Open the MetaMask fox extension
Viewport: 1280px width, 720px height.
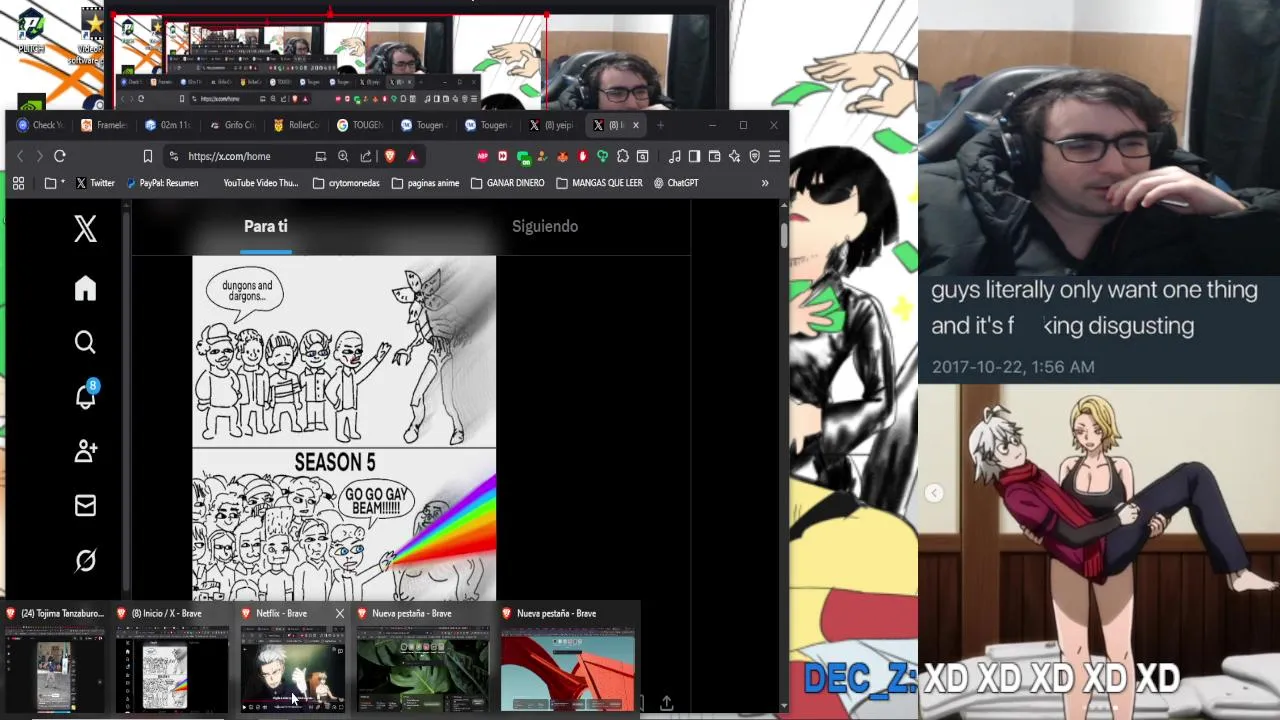[563, 156]
